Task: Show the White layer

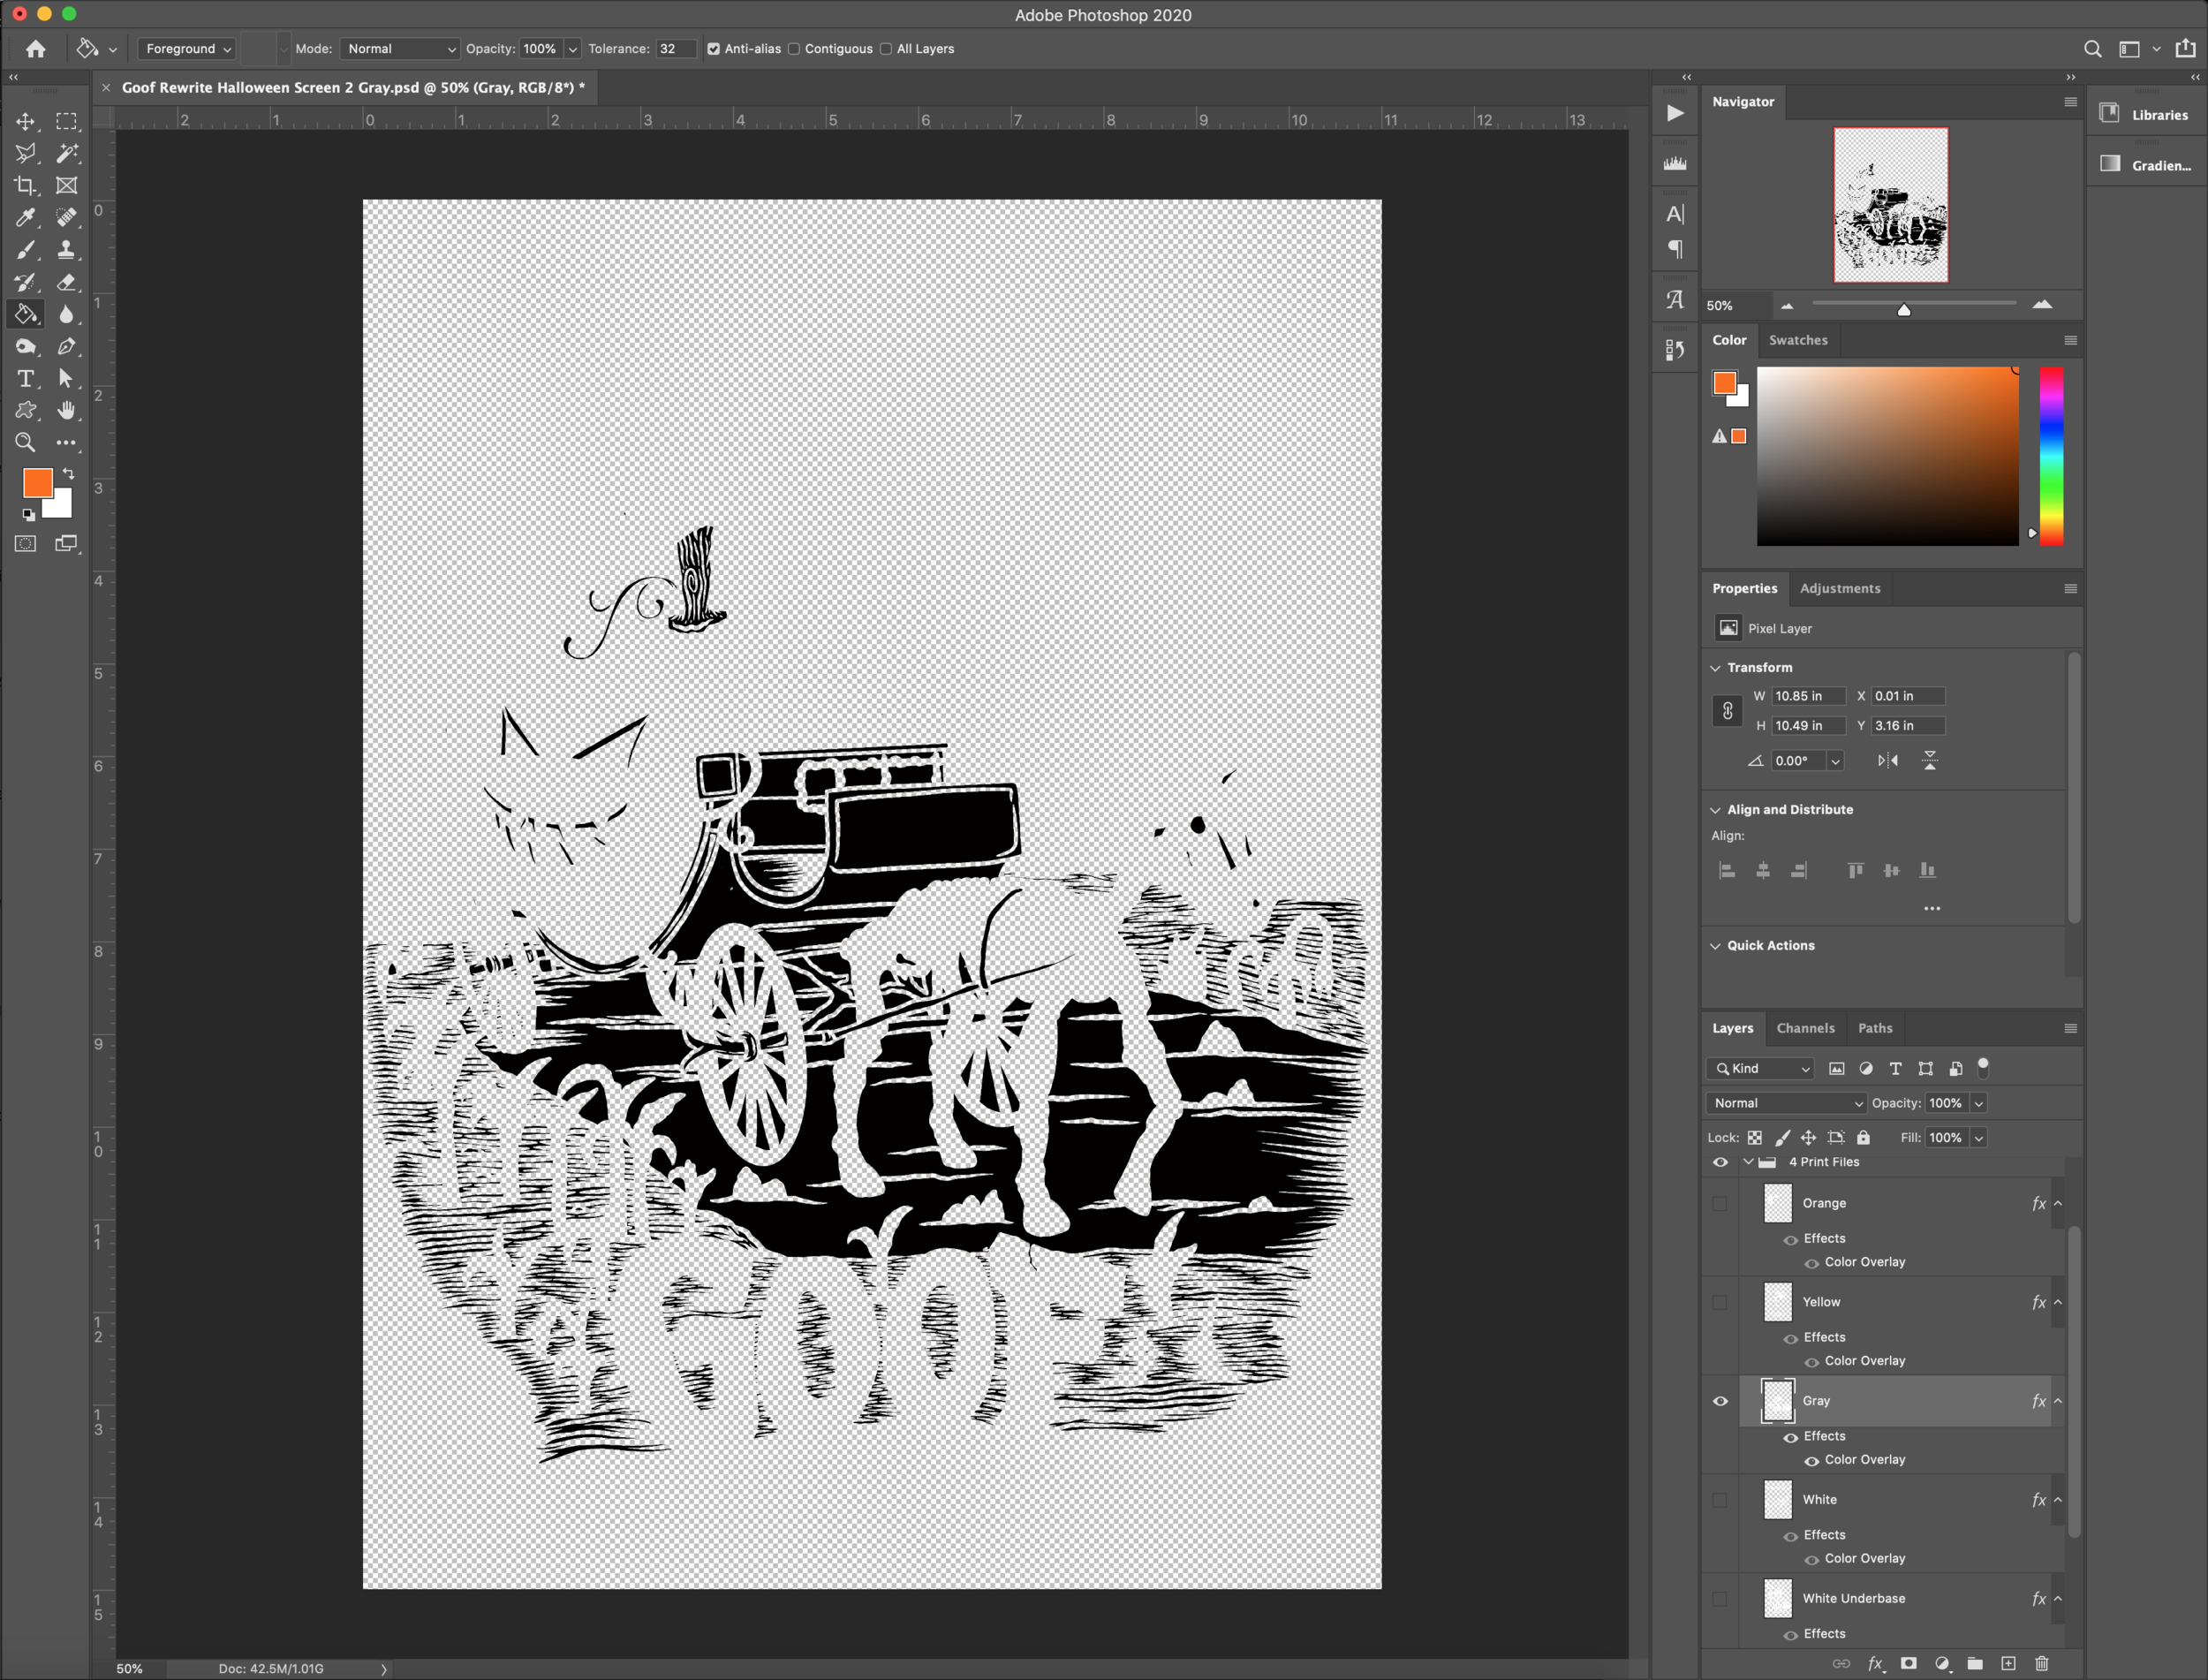Action: (1720, 1500)
